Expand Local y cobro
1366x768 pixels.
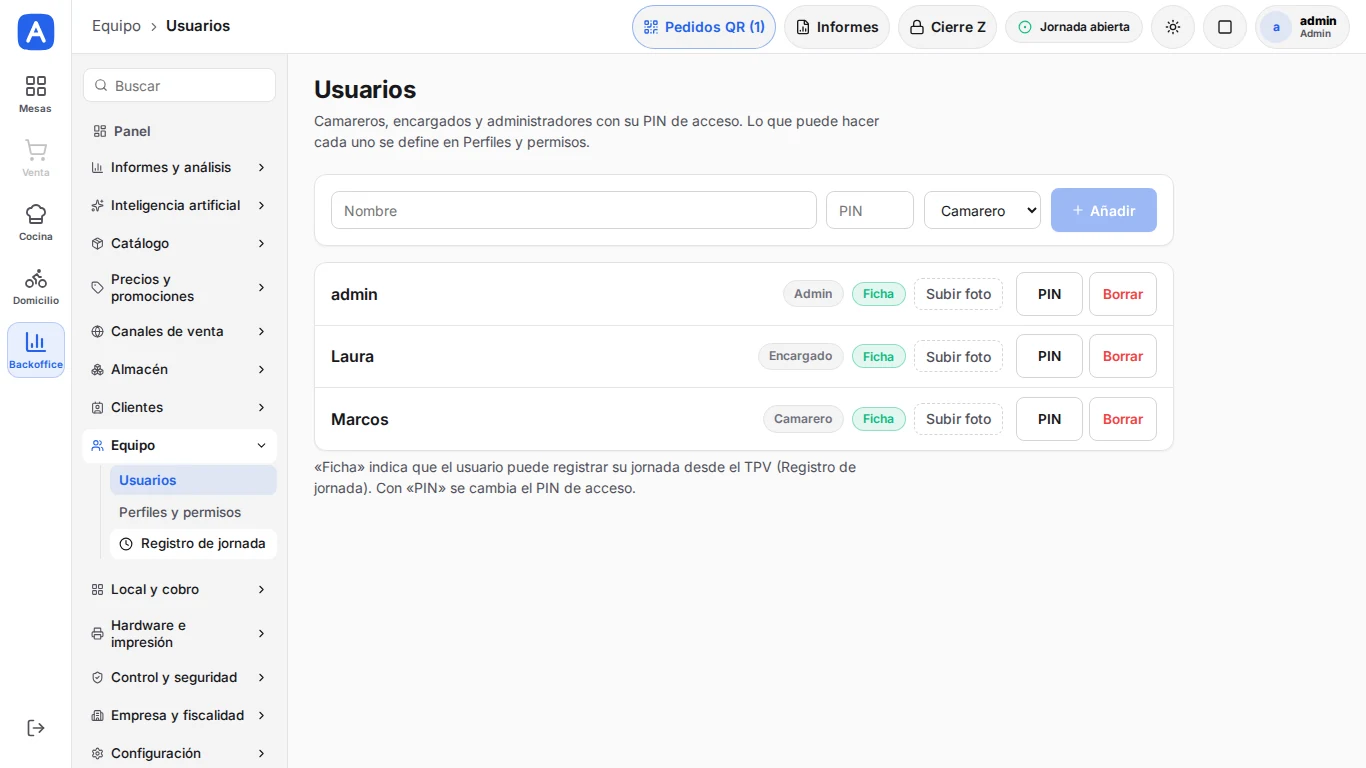coord(179,589)
